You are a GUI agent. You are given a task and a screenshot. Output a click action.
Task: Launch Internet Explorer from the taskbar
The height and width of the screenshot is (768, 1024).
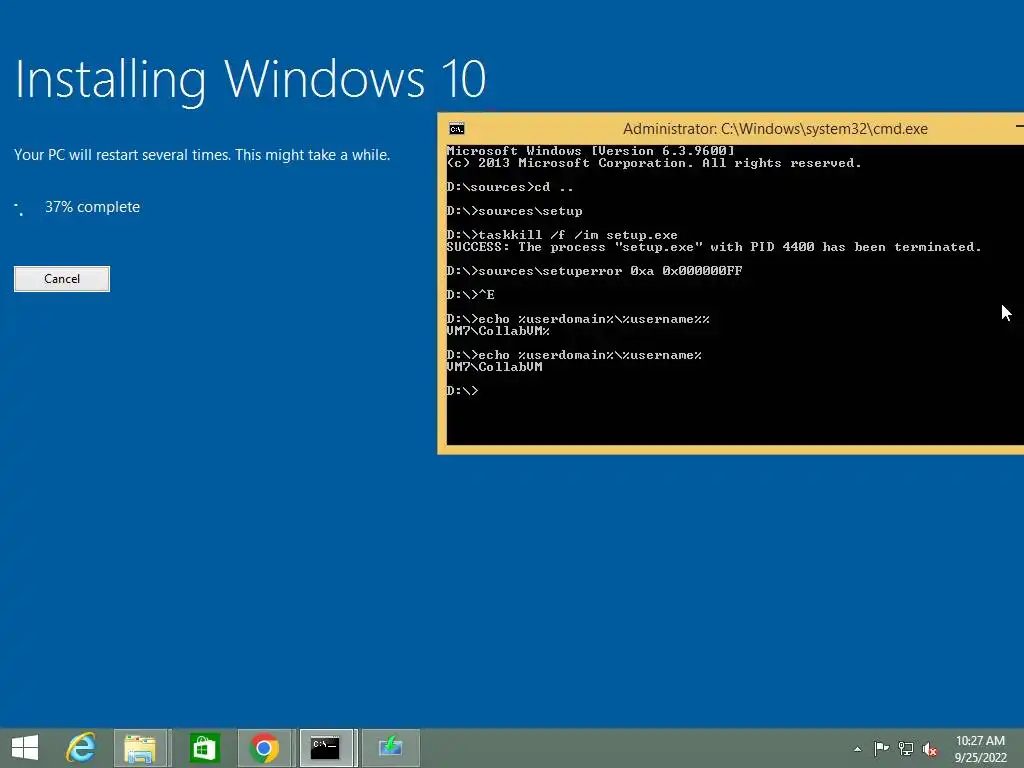coord(80,748)
